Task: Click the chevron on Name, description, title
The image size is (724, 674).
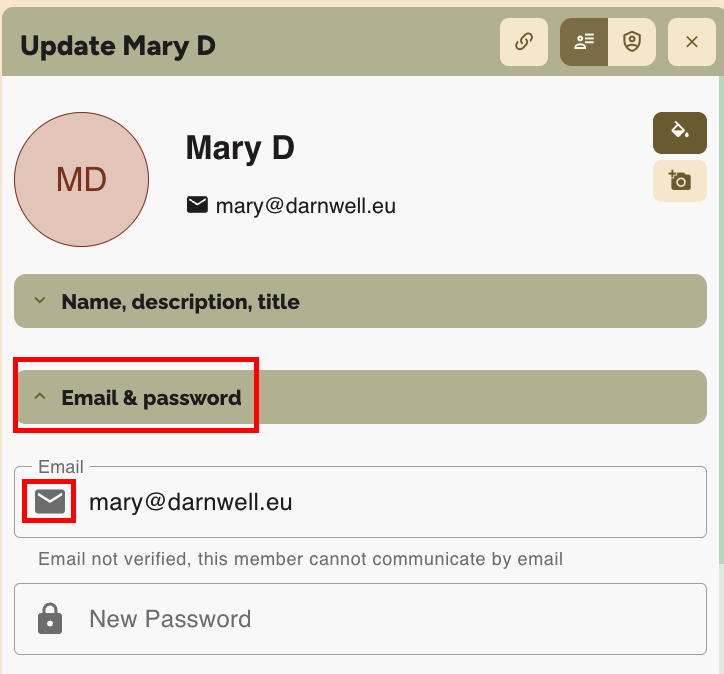Action: point(40,301)
